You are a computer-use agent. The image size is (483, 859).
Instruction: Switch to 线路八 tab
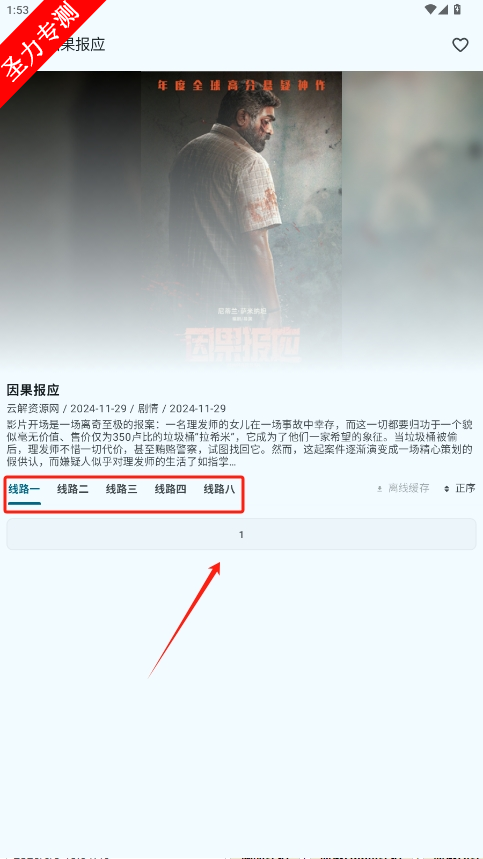pos(220,489)
